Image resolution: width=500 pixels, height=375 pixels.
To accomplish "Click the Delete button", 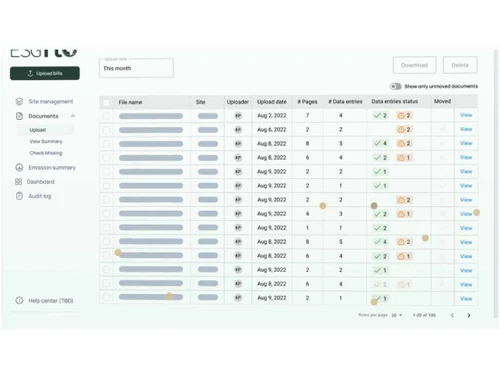I will [x=460, y=65].
